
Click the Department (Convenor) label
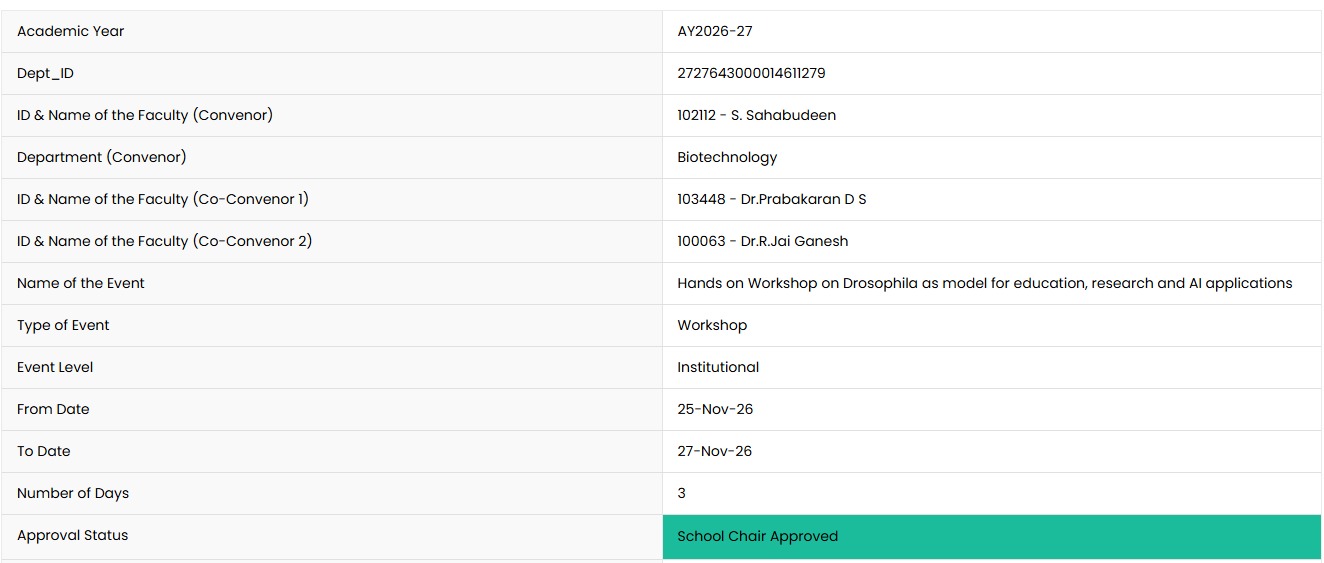(x=102, y=157)
